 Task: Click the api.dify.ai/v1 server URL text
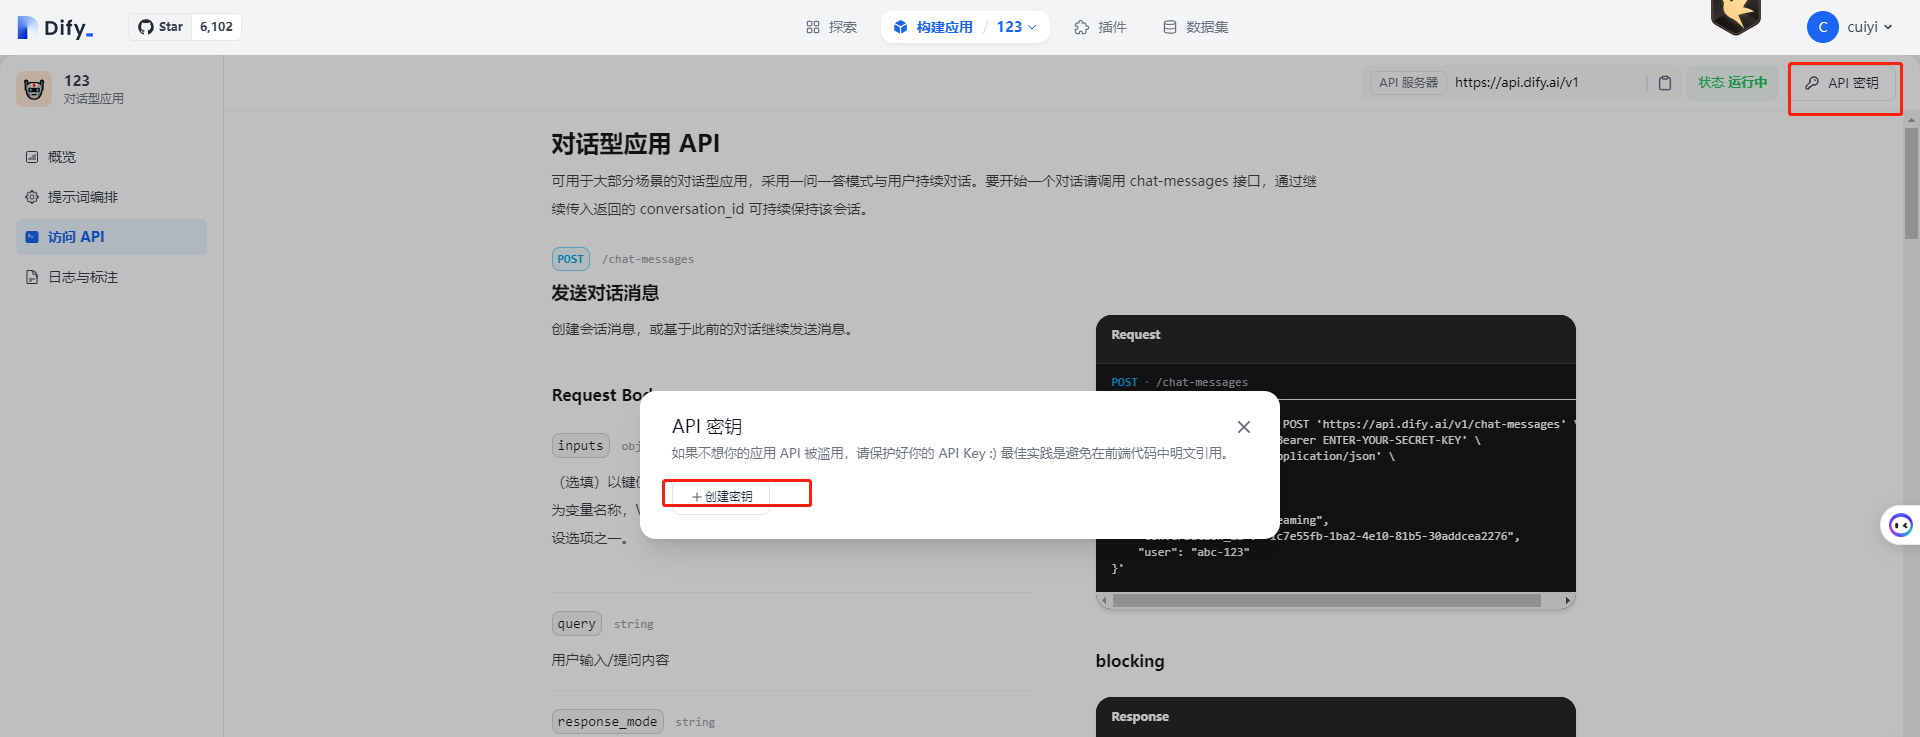tap(1516, 83)
